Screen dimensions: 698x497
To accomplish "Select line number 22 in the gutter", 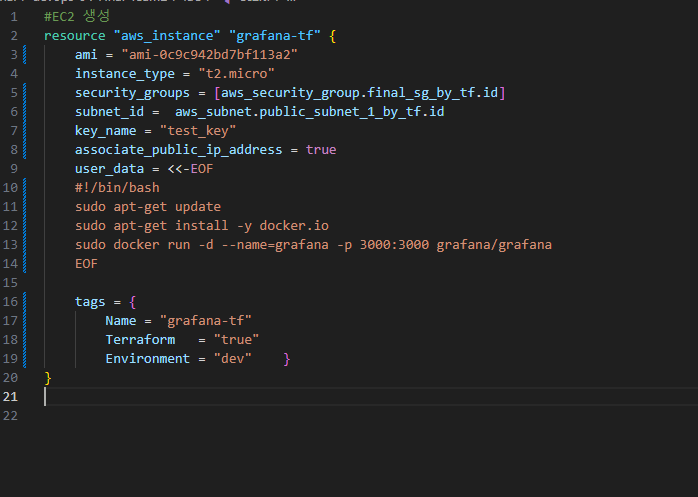I will pos(10,416).
